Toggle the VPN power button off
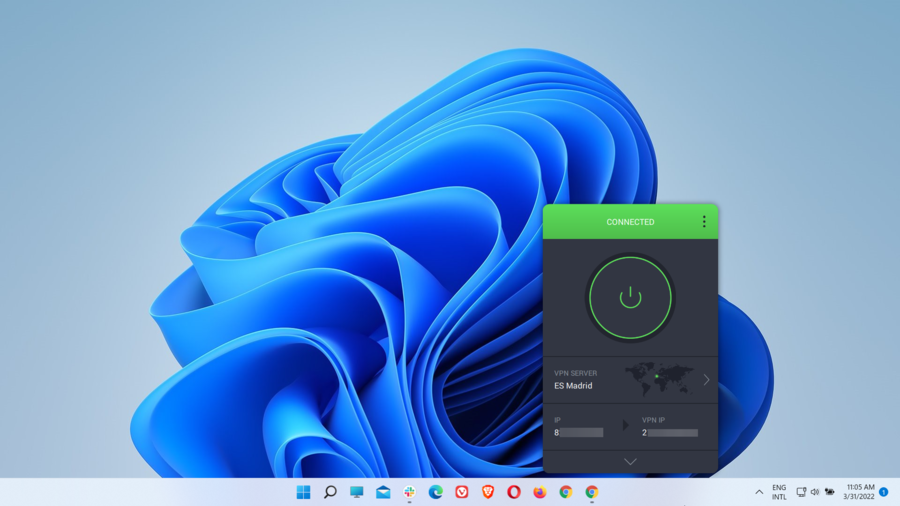Screen dimensions: 900x506 click(630, 298)
